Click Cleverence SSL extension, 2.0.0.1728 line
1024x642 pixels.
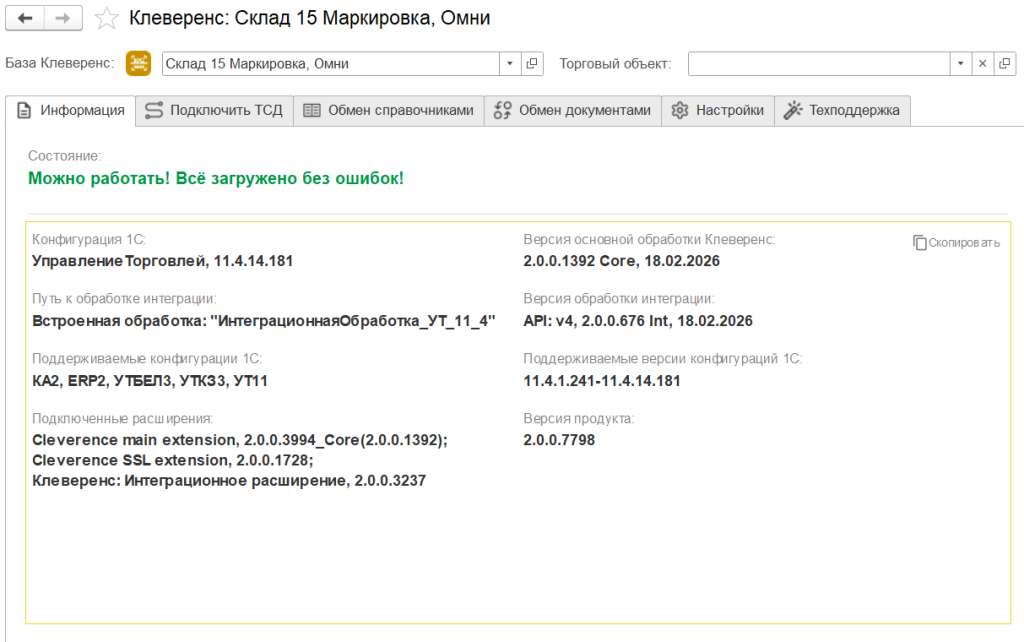coord(173,460)
